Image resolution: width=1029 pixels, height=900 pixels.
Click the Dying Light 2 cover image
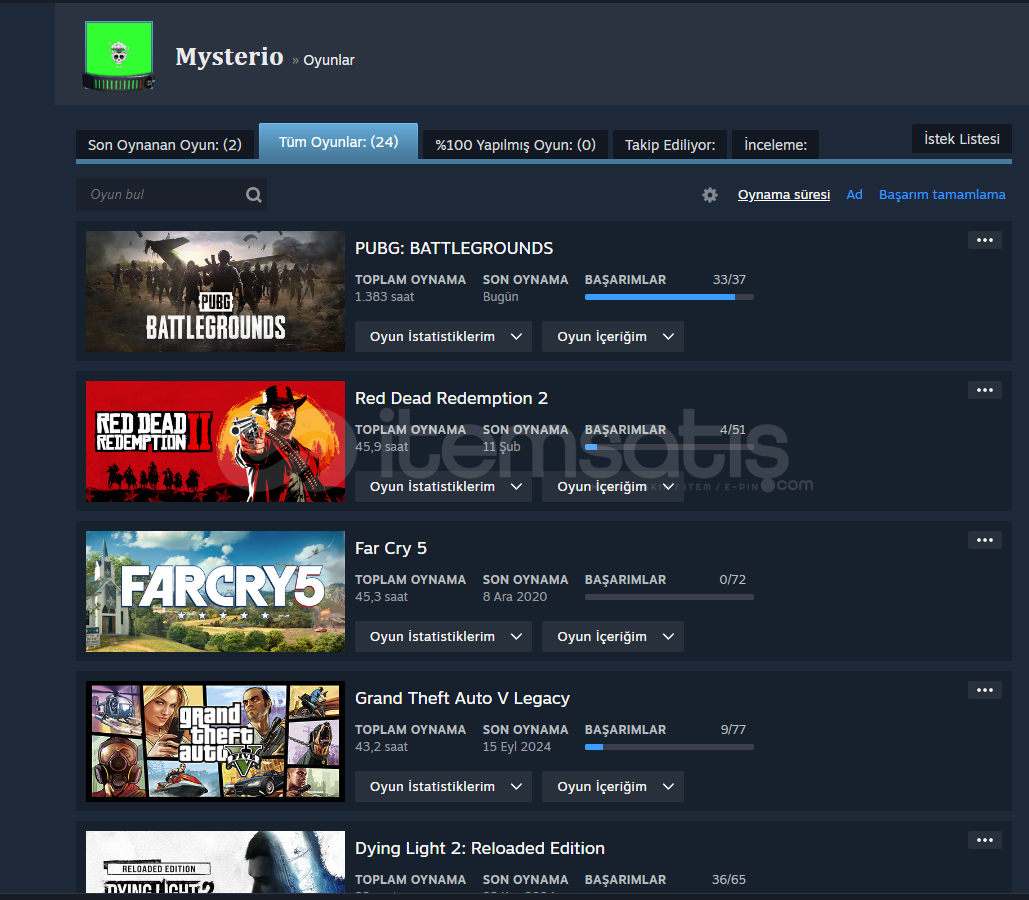click(x=215, y=862)
